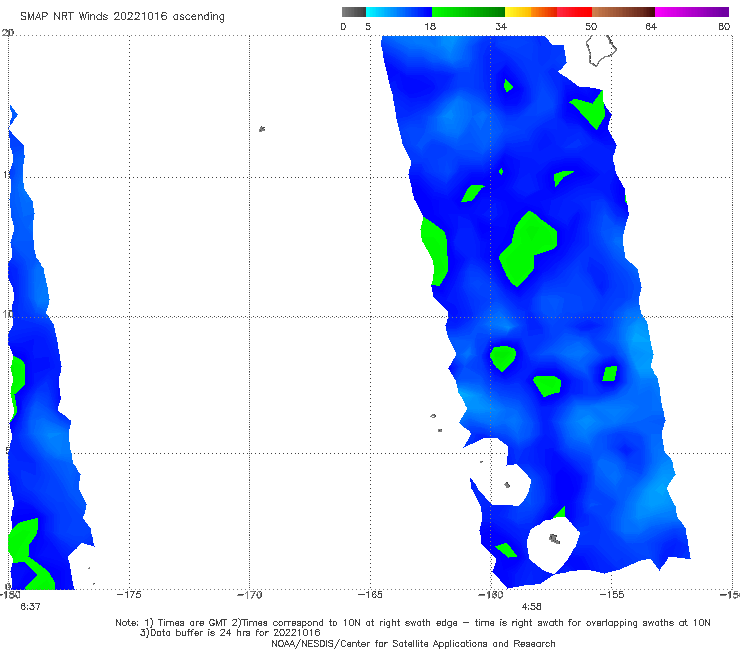Click the 'Times are GMT' note line
Image resolution: width=740 pixels, height=650 pixels.
click(412, 623)
